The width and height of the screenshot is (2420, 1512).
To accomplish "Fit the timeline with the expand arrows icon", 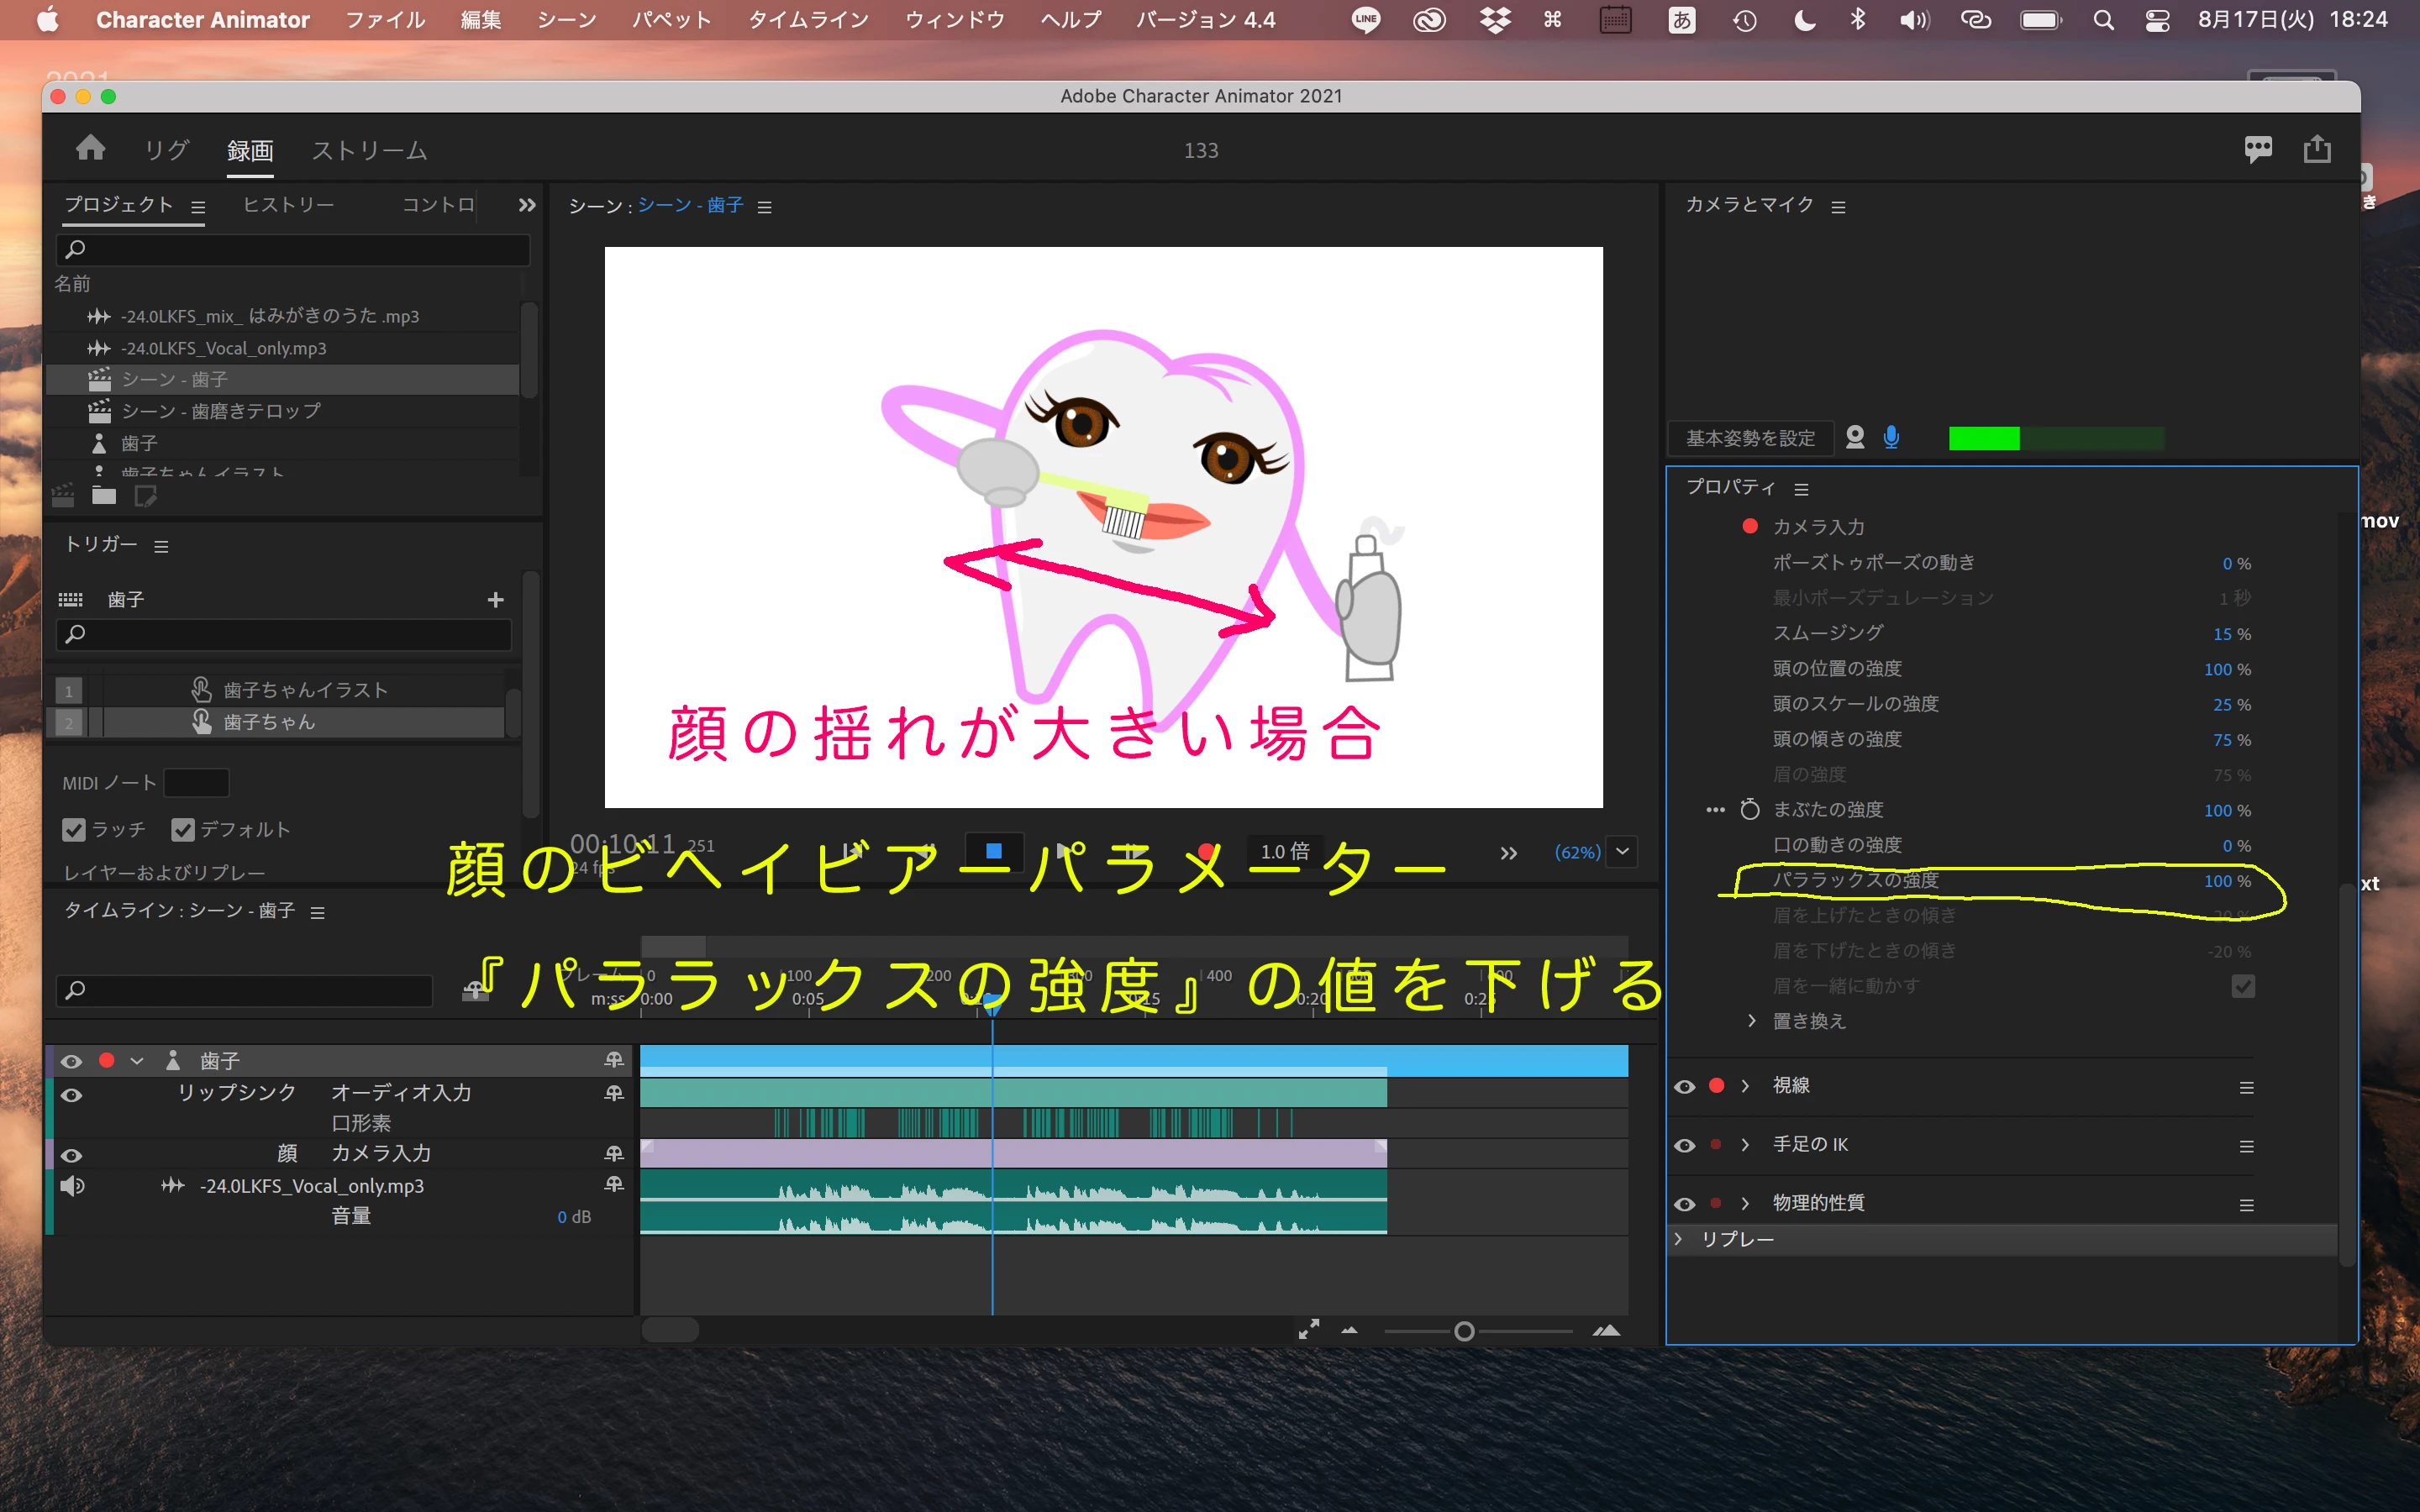I will click(x=1308, y=1330).
